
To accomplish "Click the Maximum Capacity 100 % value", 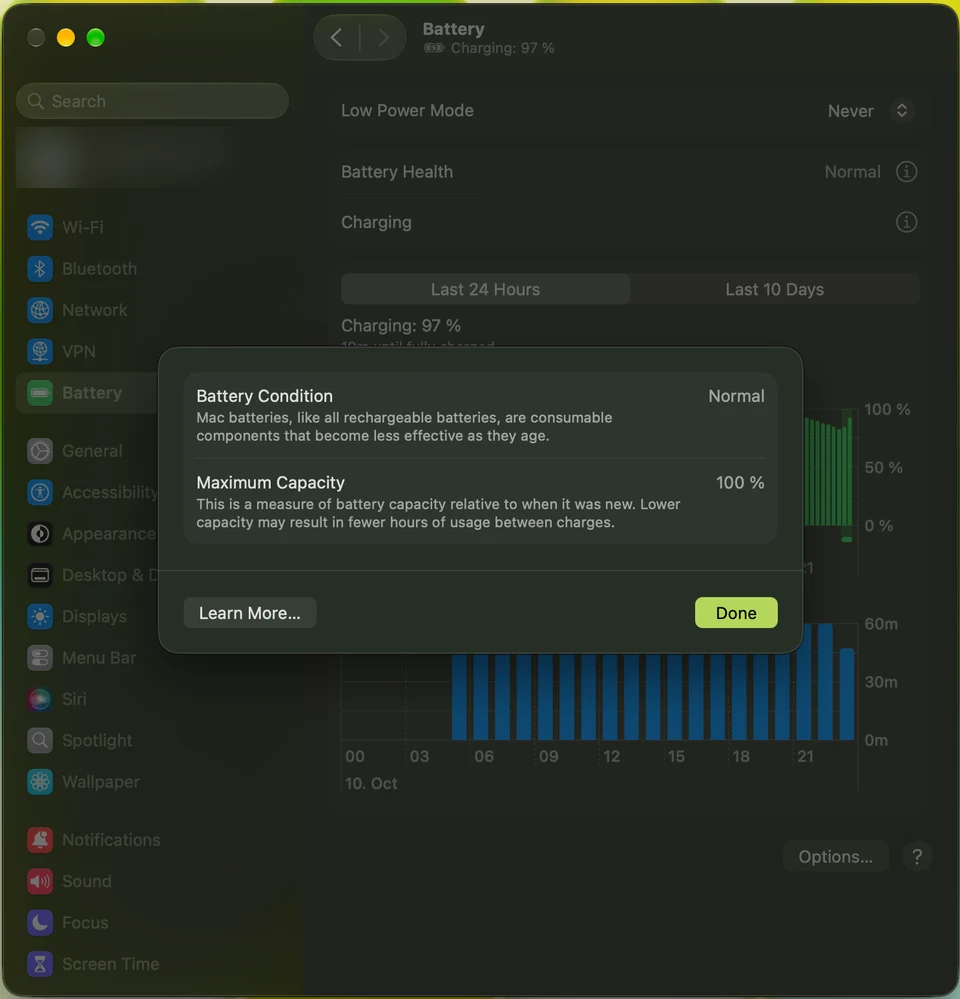I will (740, 482).
